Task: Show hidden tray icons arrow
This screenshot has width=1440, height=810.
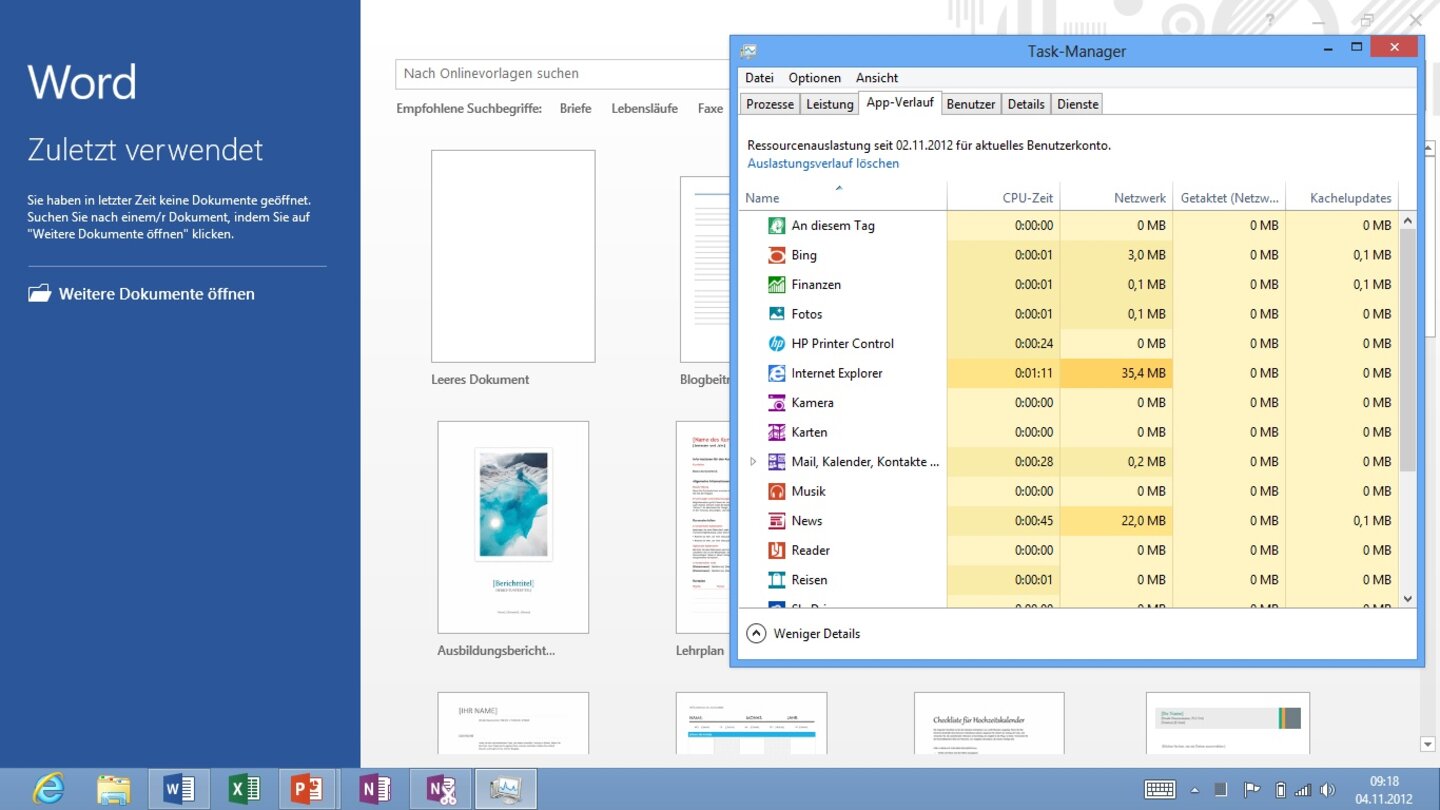Action: tap(1195, 790)
